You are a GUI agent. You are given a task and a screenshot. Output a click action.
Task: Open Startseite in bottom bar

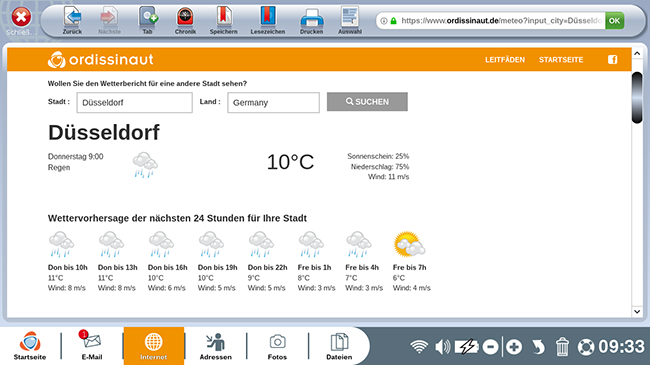[x=30, y=346]
